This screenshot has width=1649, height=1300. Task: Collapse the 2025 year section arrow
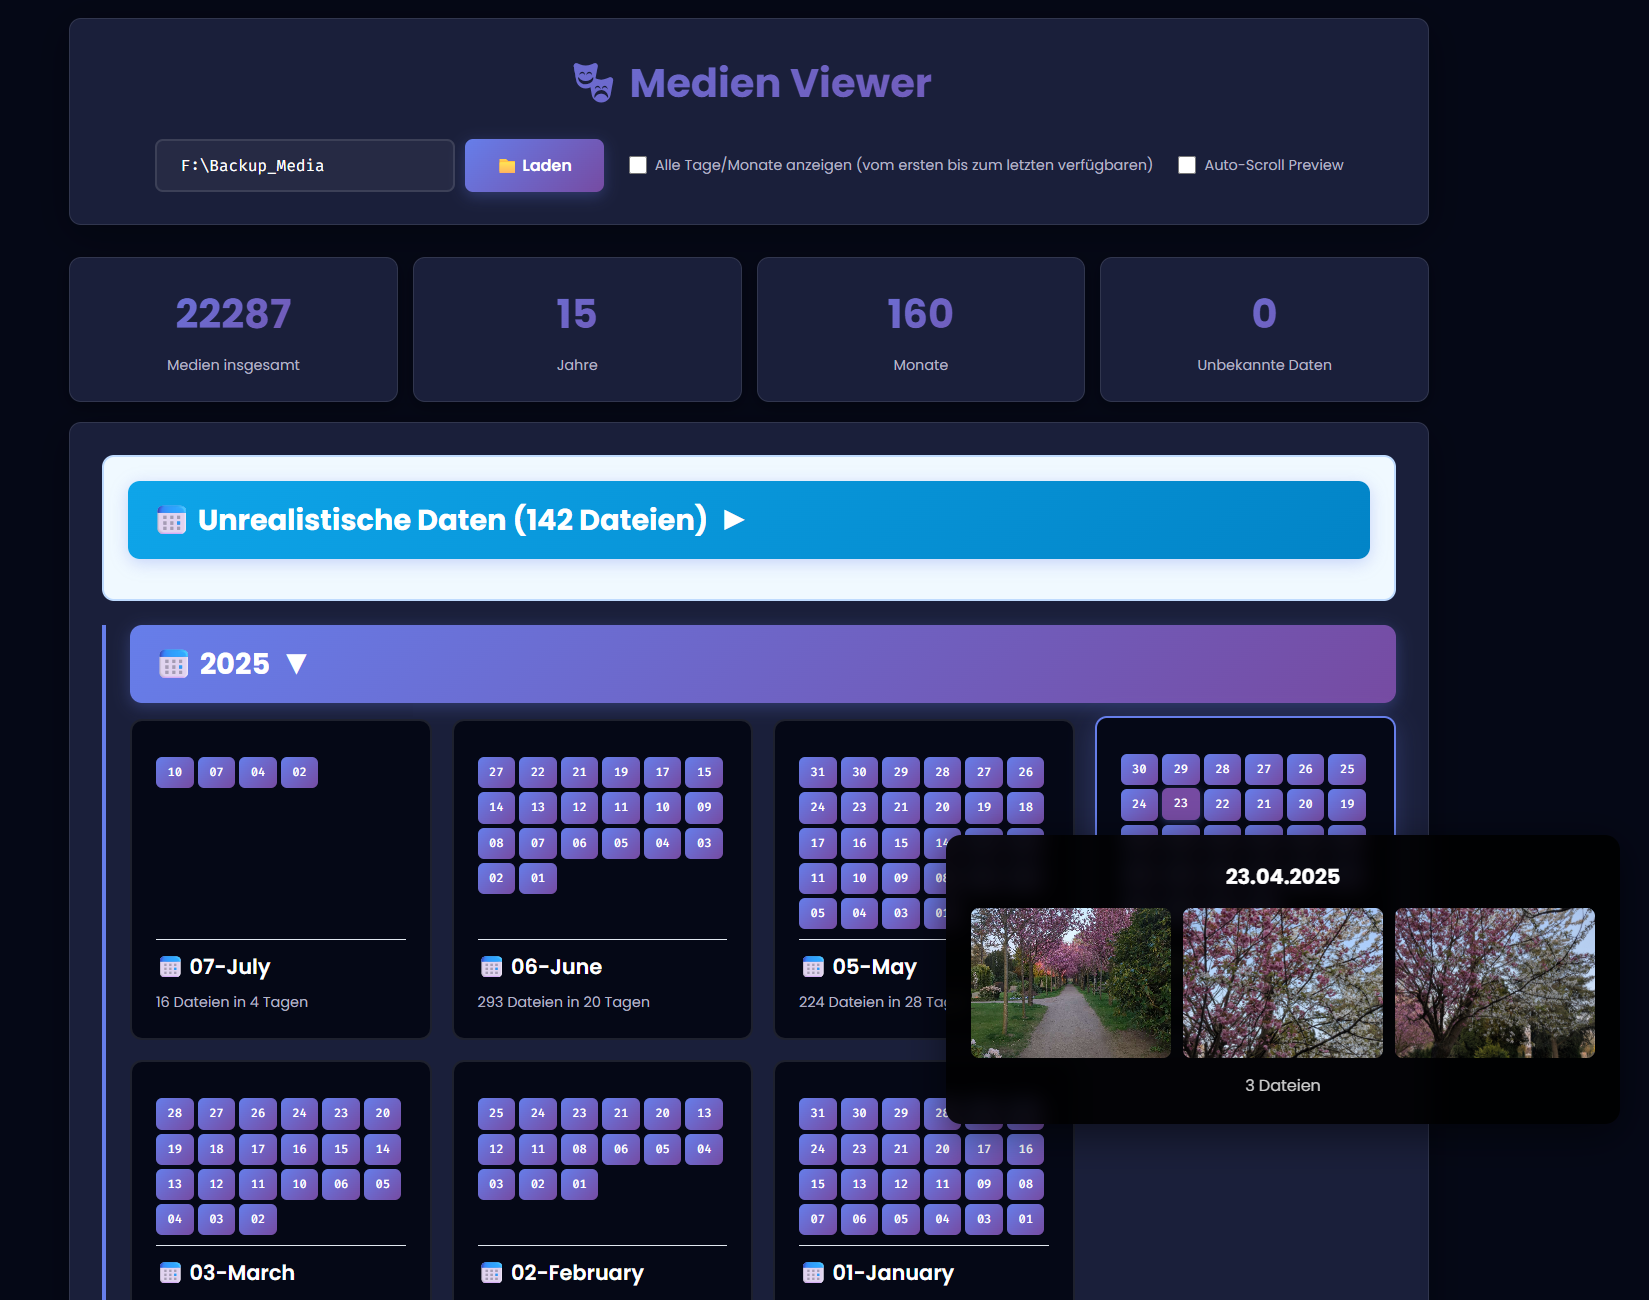[296, 664]
